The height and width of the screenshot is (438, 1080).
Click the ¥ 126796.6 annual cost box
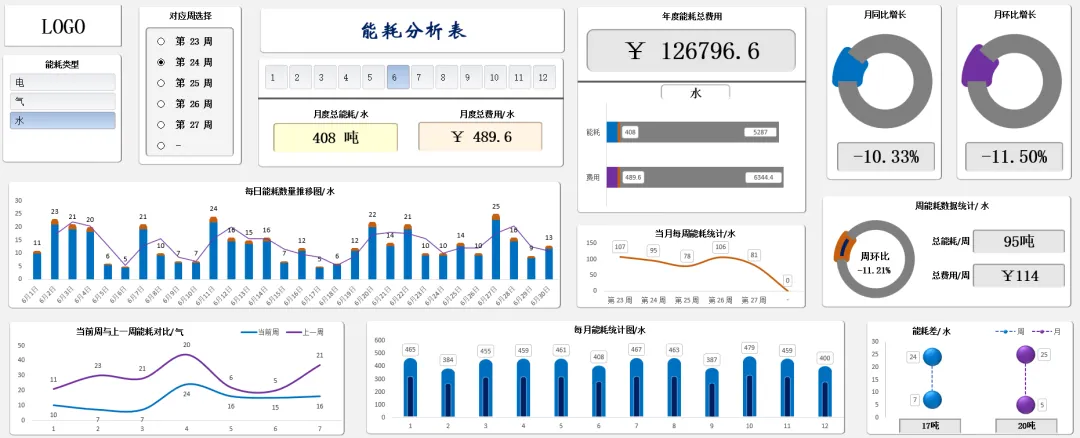coord(691,50)
